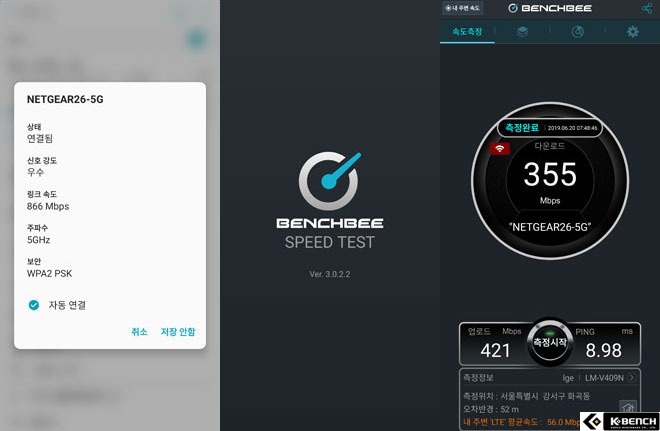Select the 5GHz frequency value
Viewport: 660px width, 431px height.
(38, 240)
